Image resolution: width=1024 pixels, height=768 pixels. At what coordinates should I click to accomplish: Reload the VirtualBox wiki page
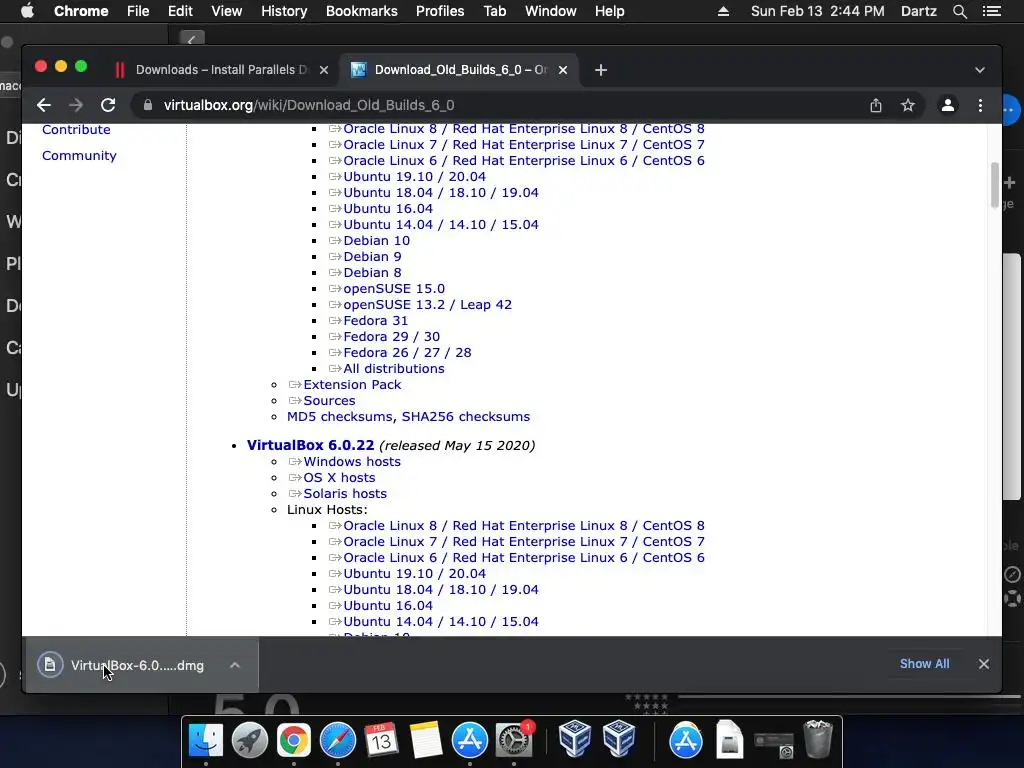(108, 105)
